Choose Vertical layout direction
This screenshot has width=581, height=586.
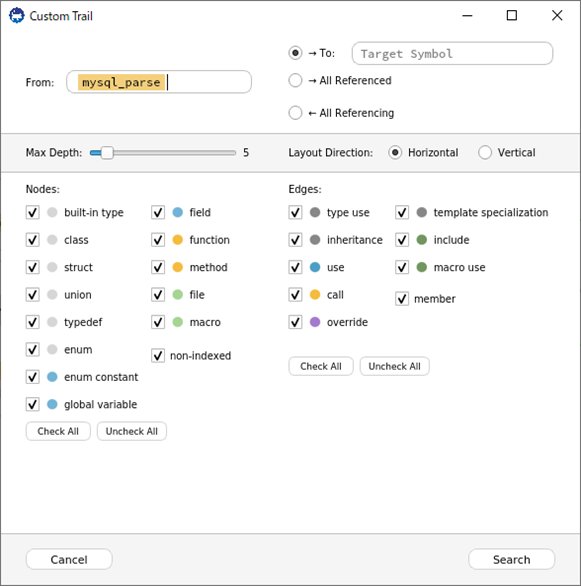coord(485,152)
